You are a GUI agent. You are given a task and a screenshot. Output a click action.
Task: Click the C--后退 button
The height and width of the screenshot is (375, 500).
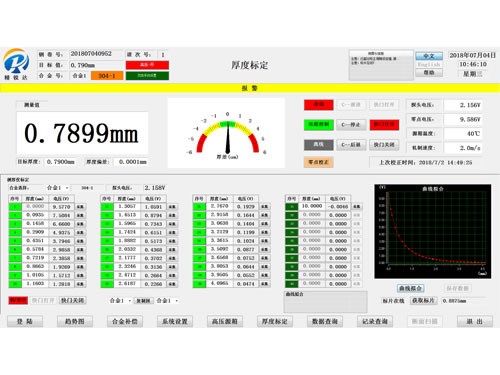click(351, 145)
